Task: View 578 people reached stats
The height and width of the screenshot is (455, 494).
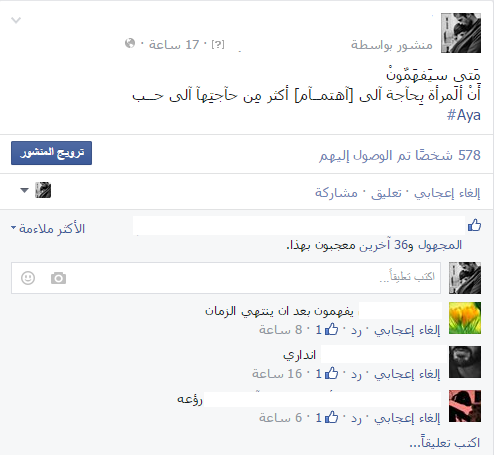Action: [x=400, y=155]
